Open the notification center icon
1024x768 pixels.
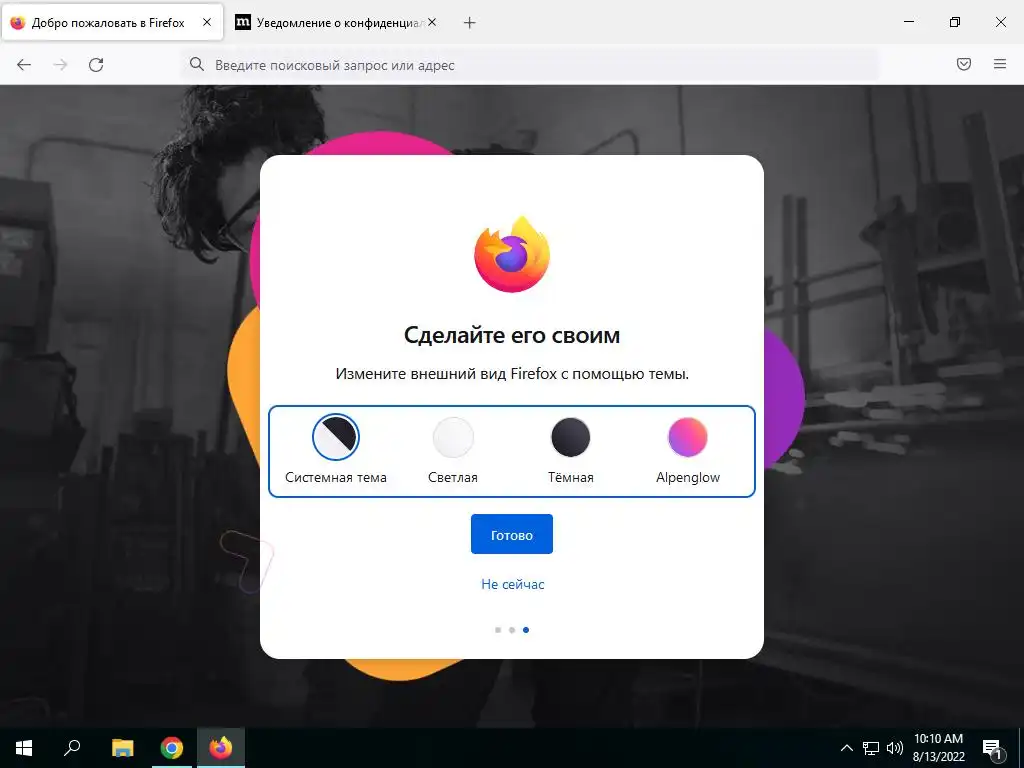[992, 749]
